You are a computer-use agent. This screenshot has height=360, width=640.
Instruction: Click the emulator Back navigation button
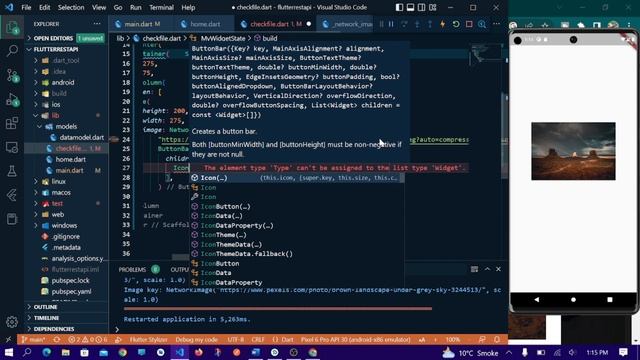[536, 300]
